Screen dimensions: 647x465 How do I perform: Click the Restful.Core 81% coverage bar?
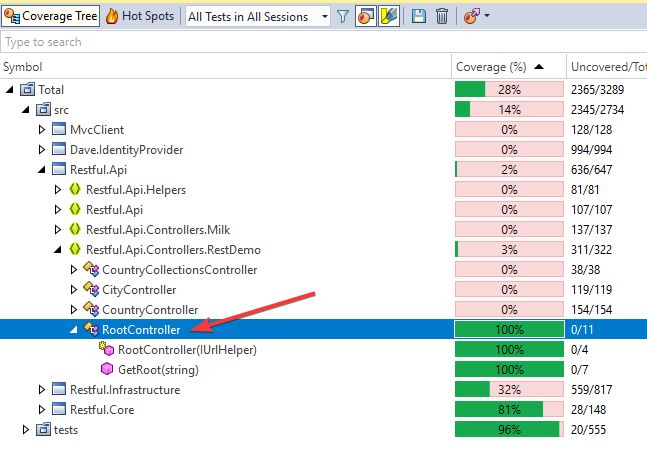(x=509, y=409)
